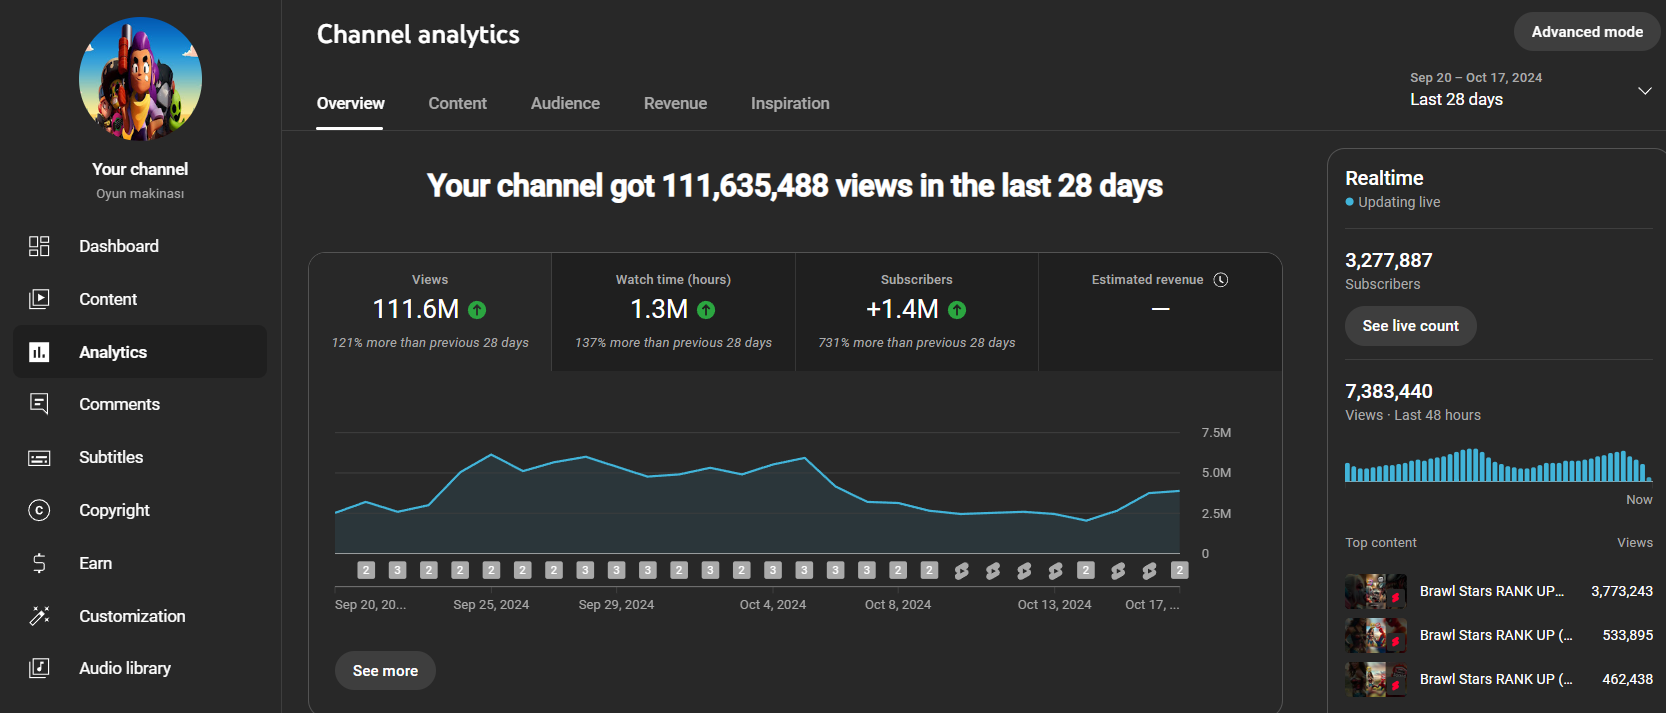Click the channel avatar picture
This screenshot has height=713, width=1666.
140,79
